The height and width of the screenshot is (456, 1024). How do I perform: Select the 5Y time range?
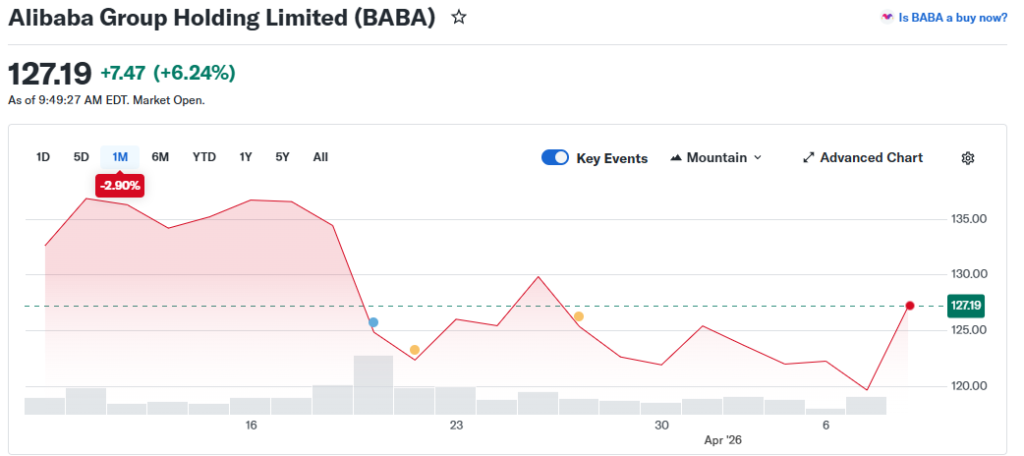click(x=283, y=157)
